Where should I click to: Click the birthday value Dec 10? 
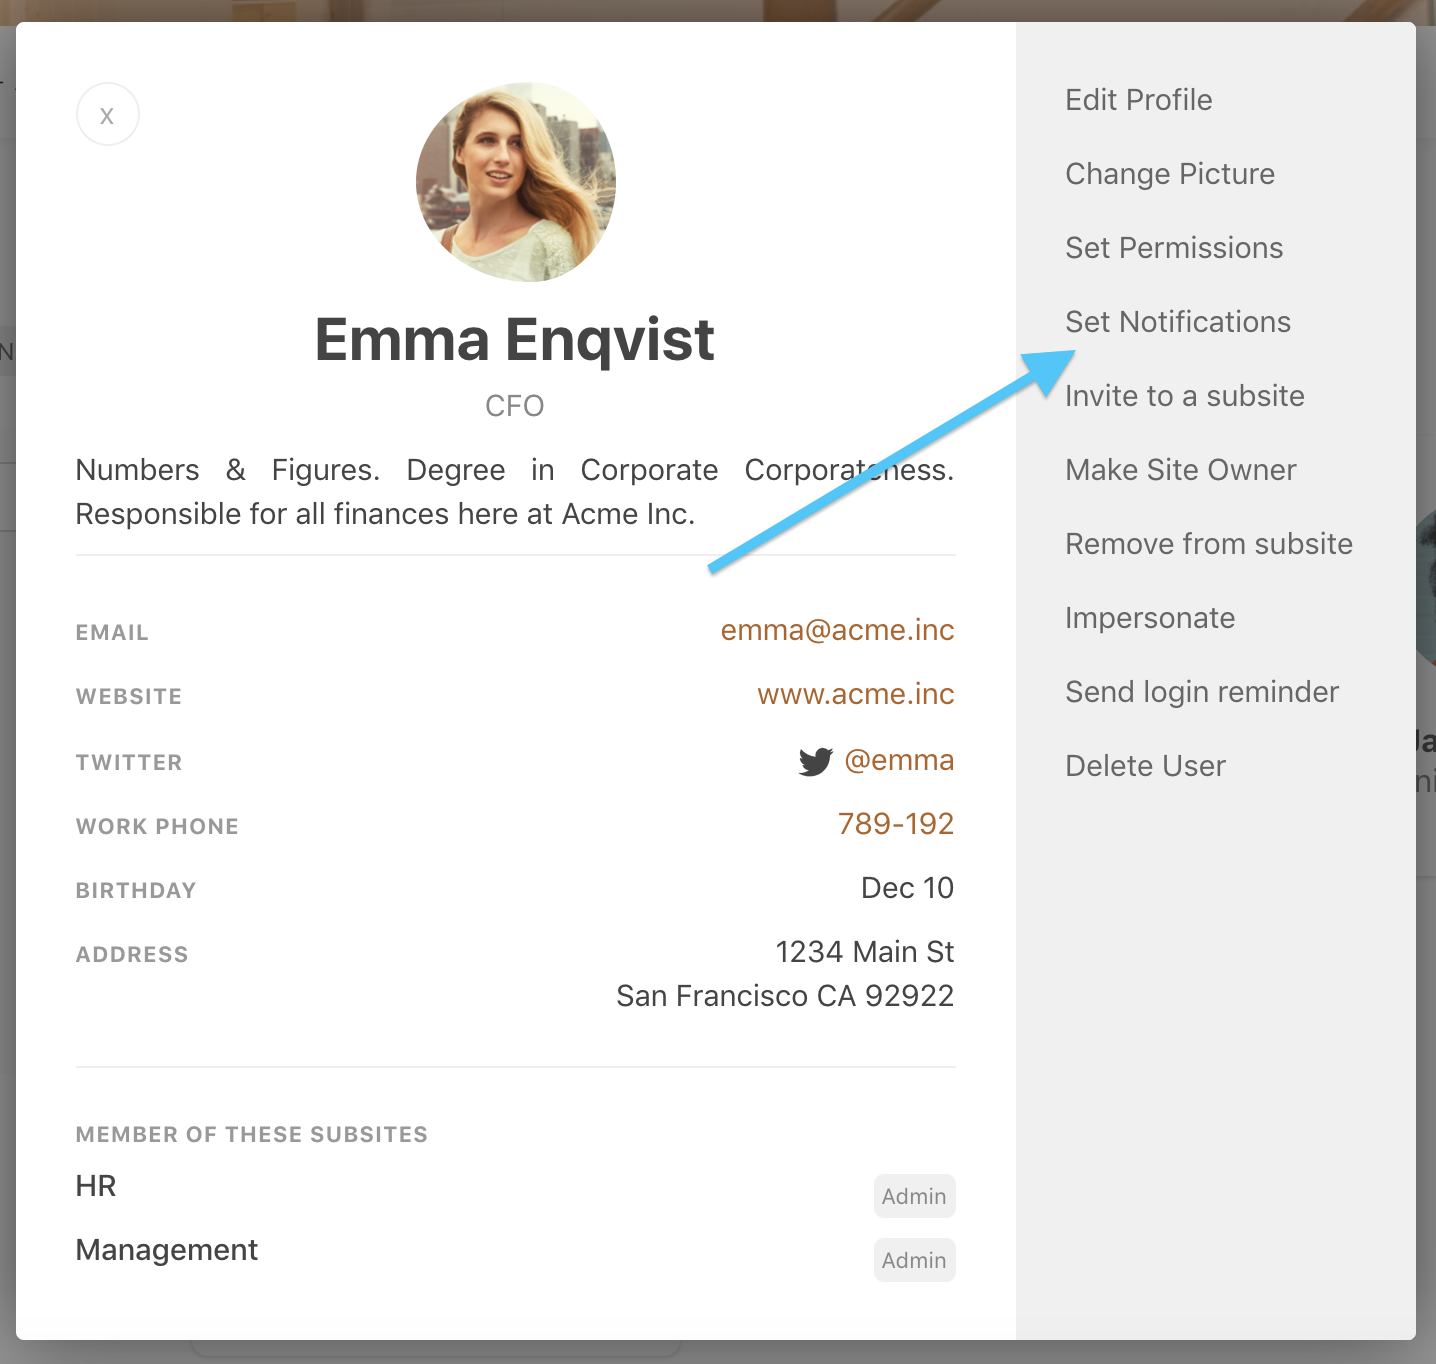point(907,888)
